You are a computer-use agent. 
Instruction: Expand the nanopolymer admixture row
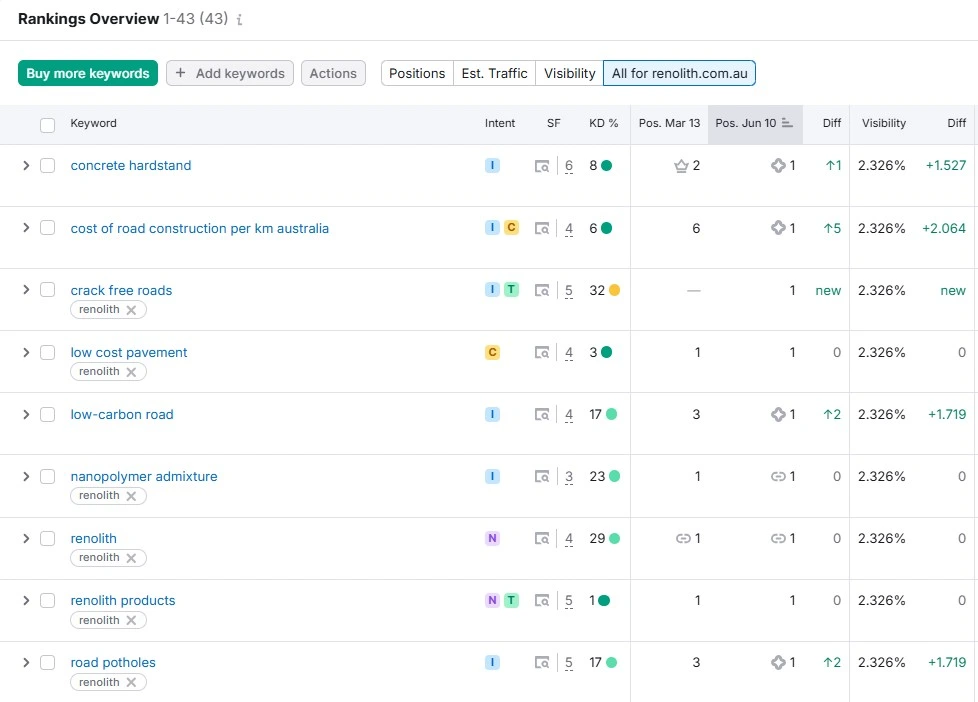26,476
